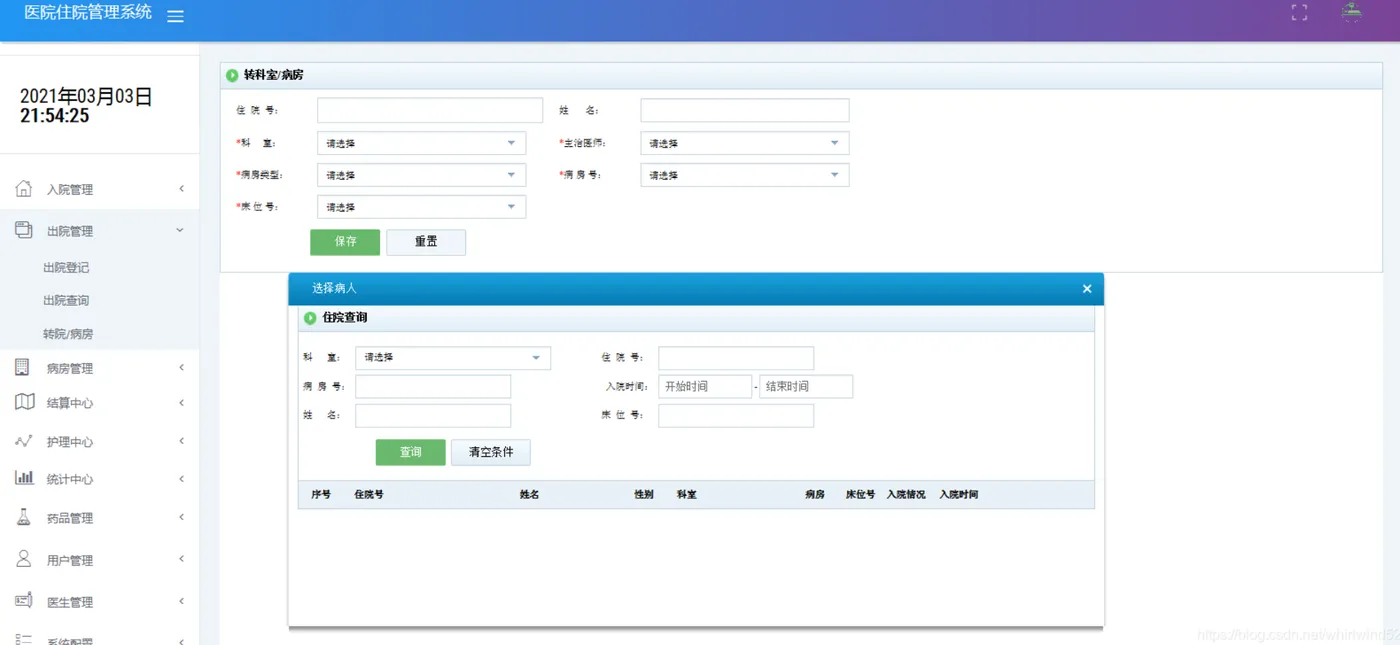
Task: Focus the 床位号 field in 住院查询
Action: 736,415
